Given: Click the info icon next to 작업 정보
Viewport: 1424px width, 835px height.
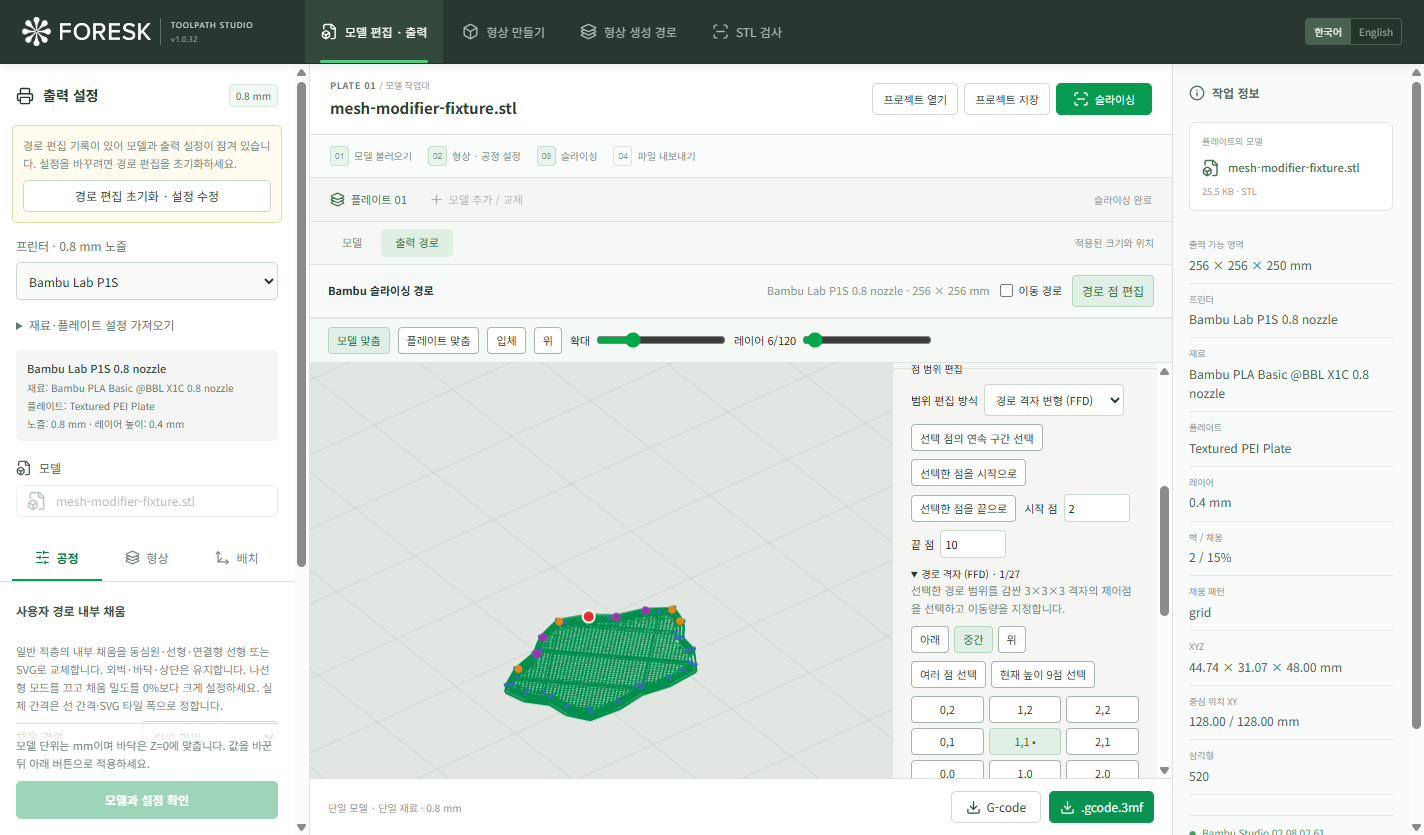Looking at the screenshot, I should pyautogui.click(x=1196, y=93).
